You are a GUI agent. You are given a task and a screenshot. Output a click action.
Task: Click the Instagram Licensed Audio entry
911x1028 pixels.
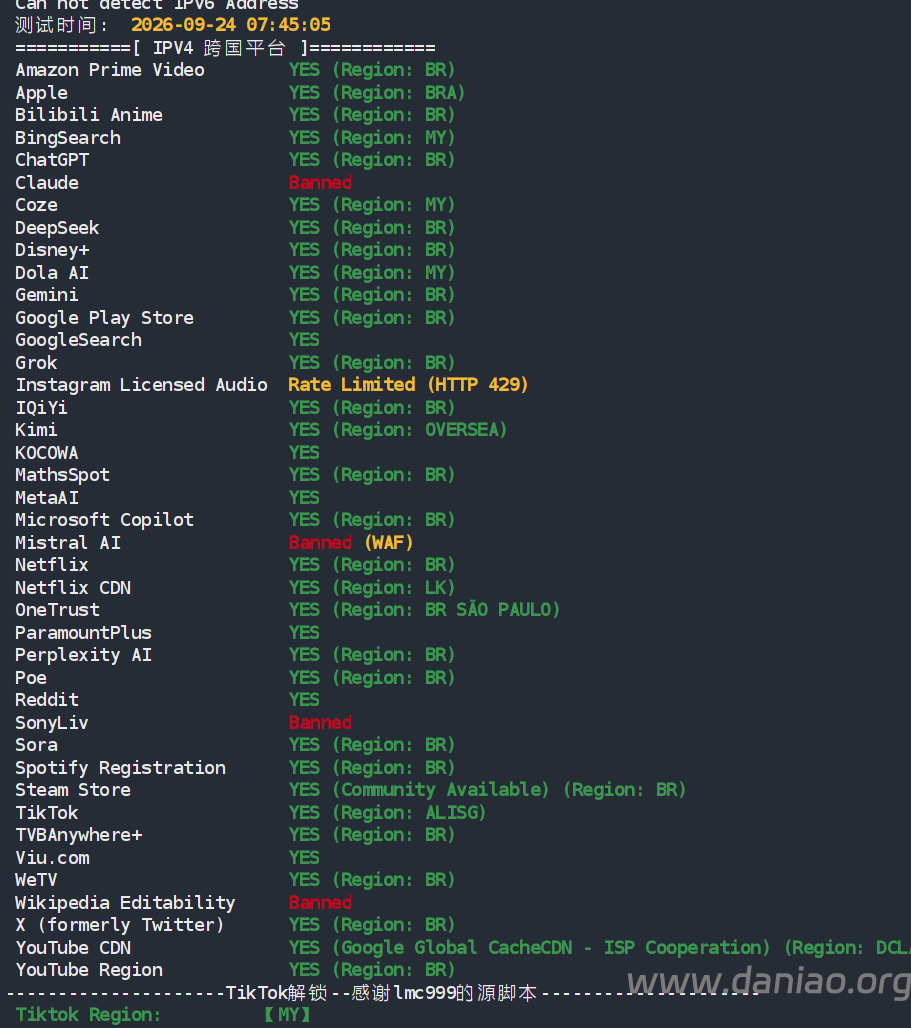point(142,385)
